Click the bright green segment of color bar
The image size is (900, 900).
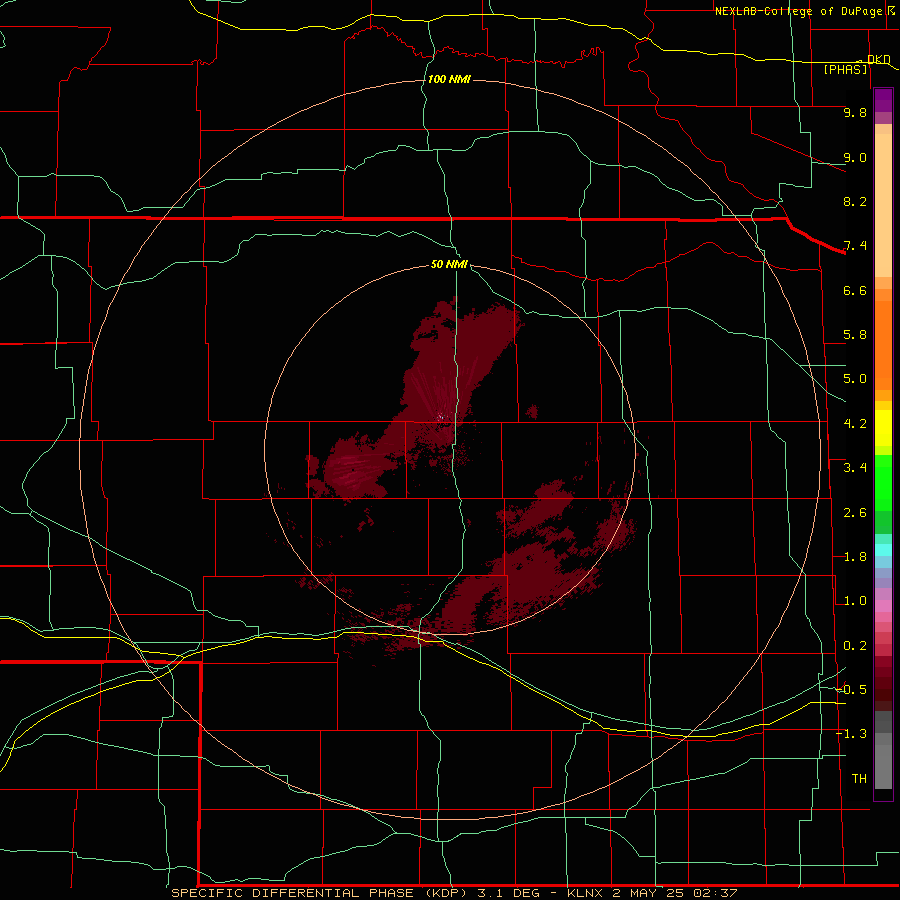pos(883,483)
